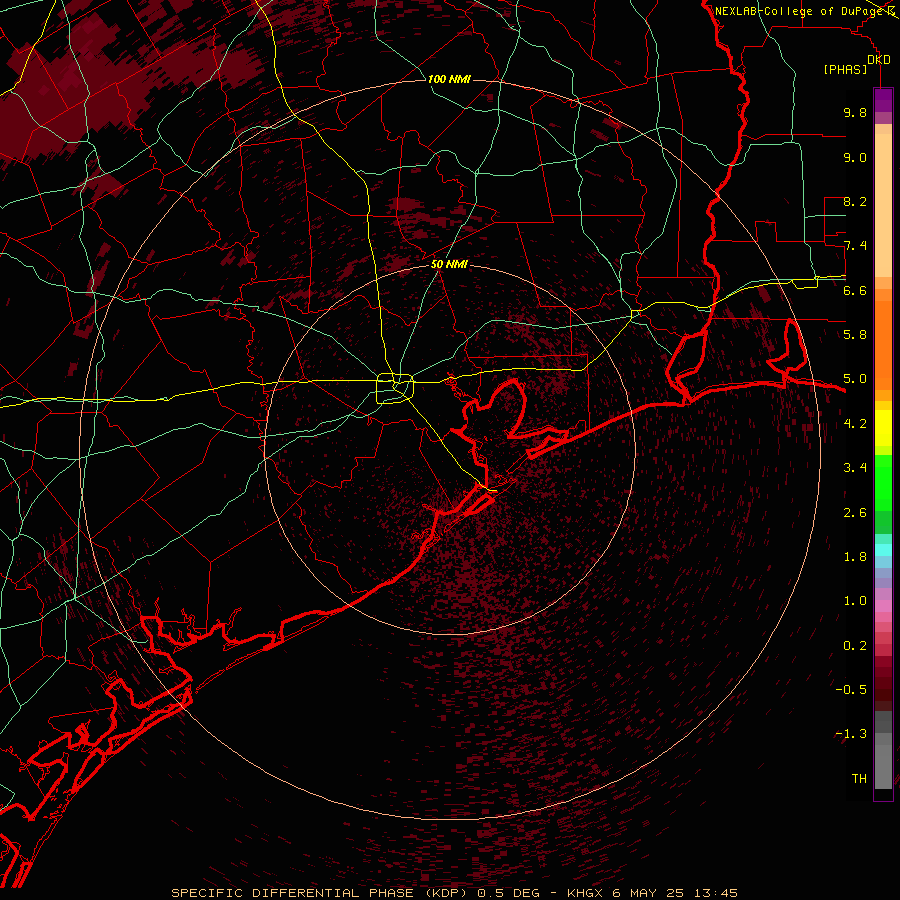
Task: Click the 6.6 value on the scale
Action: tap(855, 290)
